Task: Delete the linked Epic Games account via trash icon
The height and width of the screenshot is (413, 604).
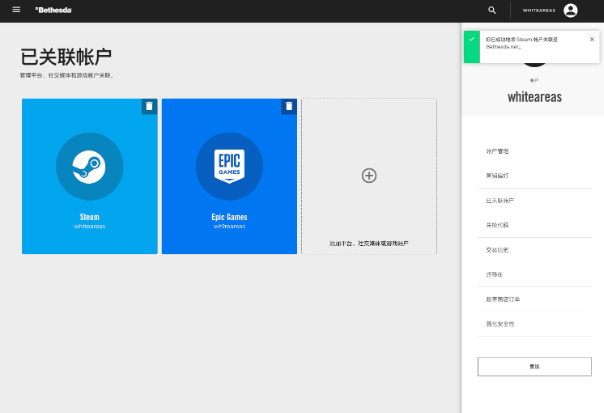Action: (289, 106)
